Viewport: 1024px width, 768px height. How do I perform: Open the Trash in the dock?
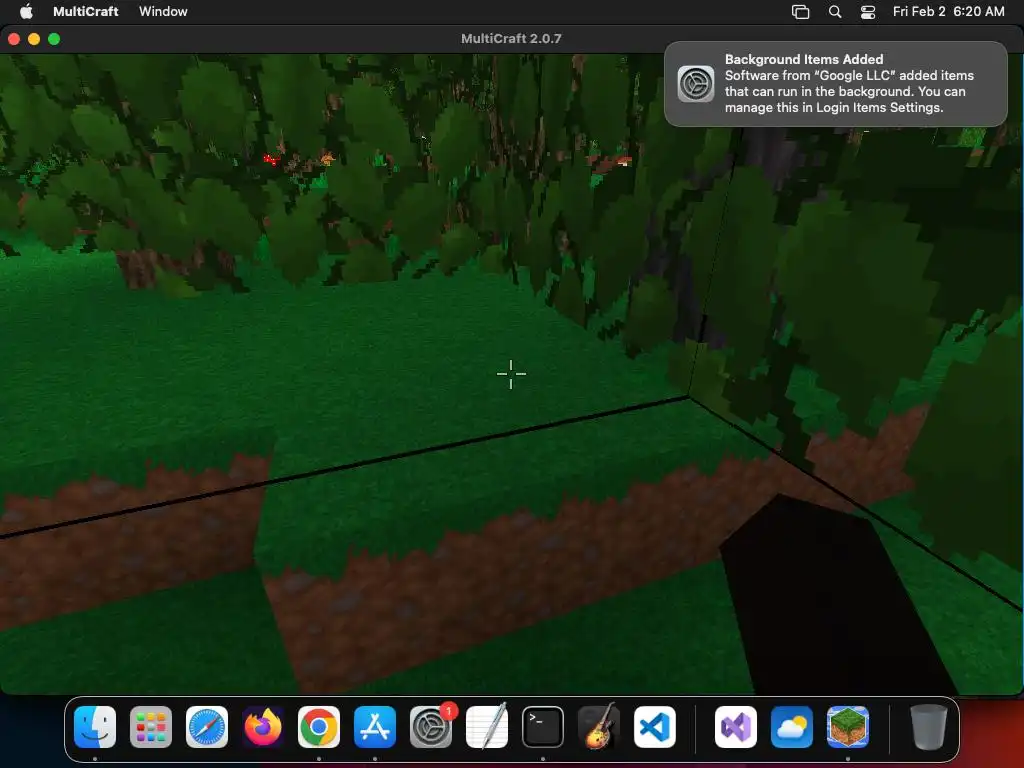(x=929, y=727)
